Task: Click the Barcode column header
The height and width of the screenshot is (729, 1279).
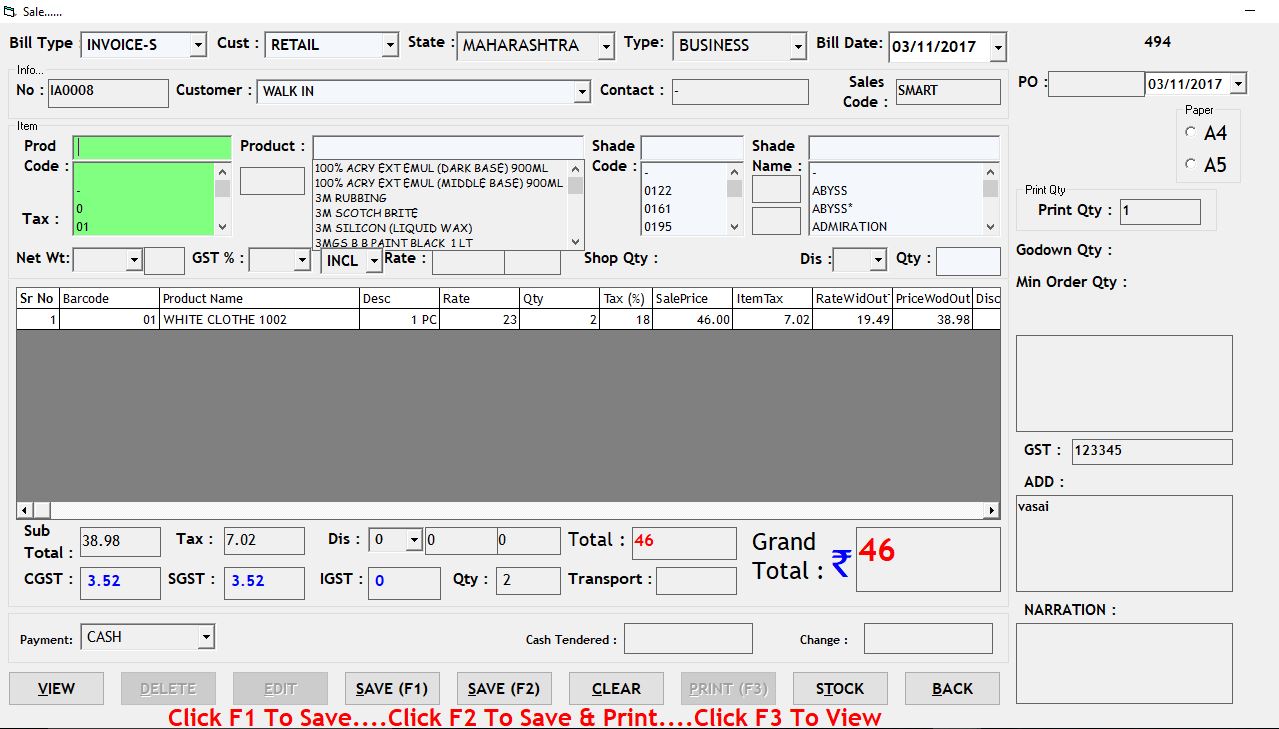Action: click(x=109, y=298)
